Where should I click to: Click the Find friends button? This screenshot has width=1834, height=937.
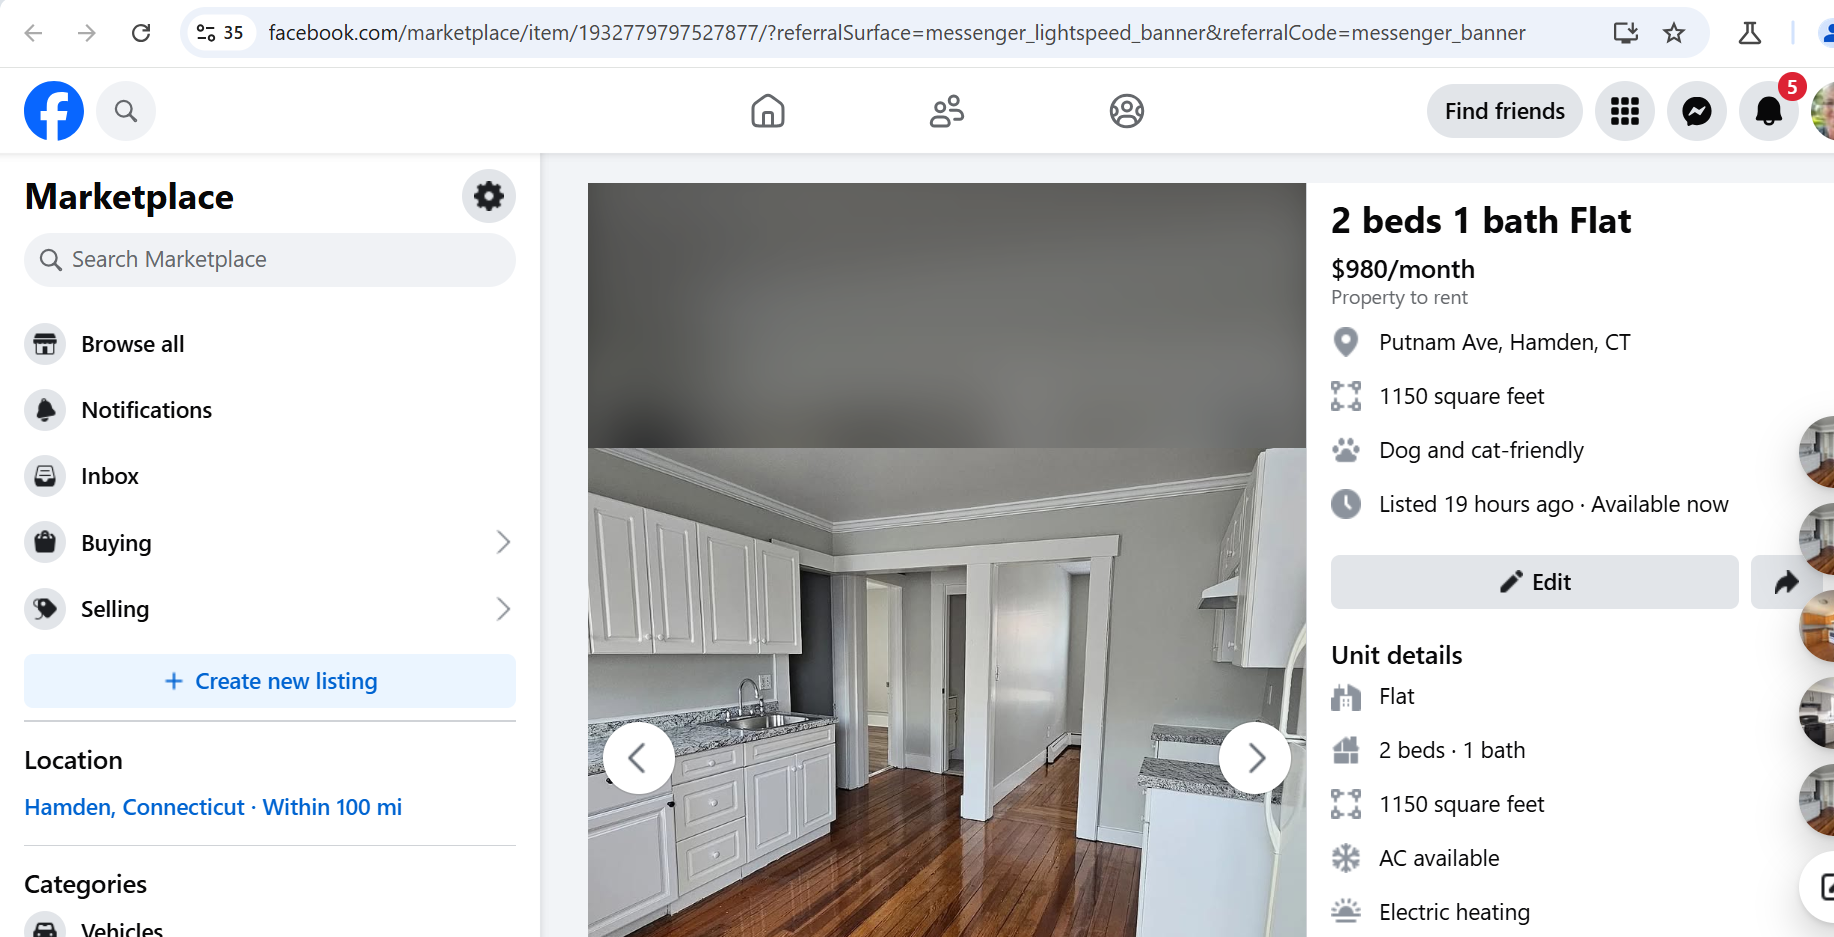point(1505,111)
